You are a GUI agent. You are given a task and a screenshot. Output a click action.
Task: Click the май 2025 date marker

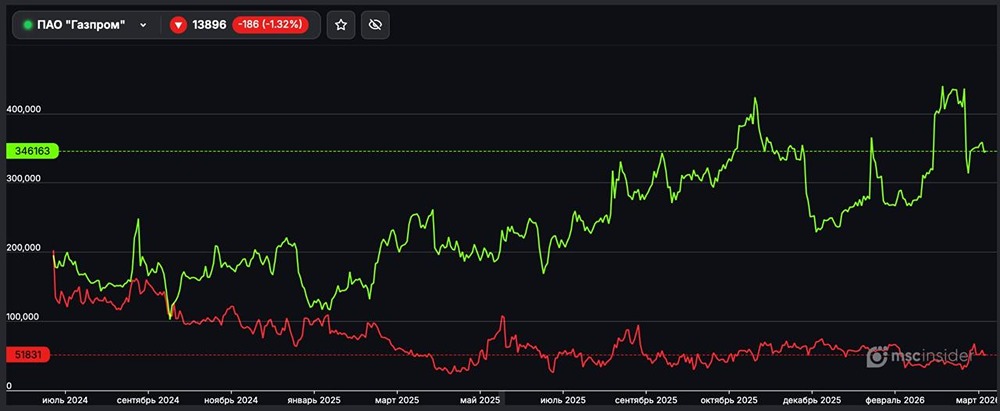pyautogui.click(x=479, y=400)
